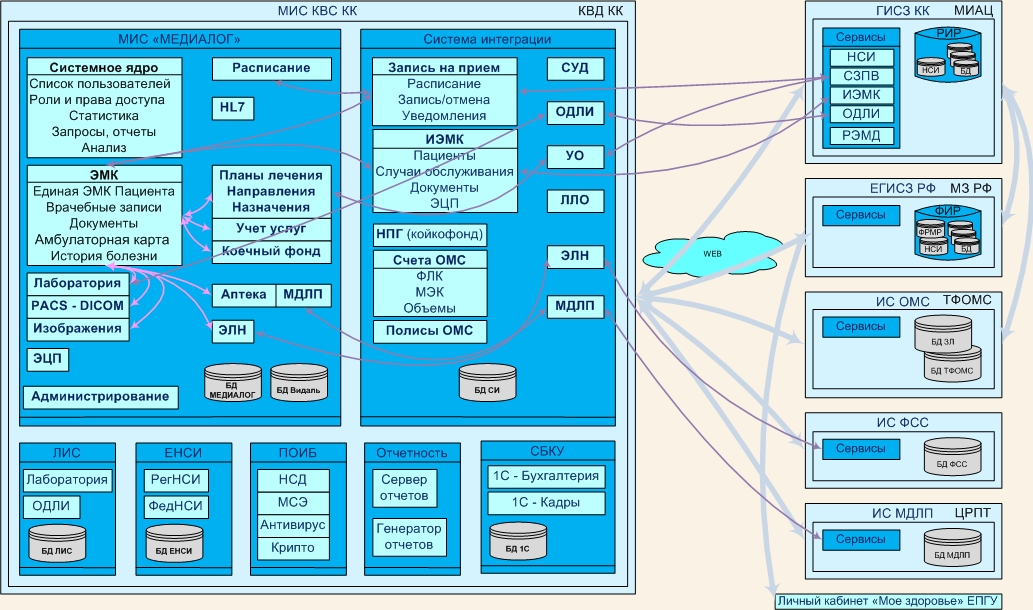Screen dimensions: 1033x610
Task: Click the БД 1С database cylinder
Action: click(518, 541)
